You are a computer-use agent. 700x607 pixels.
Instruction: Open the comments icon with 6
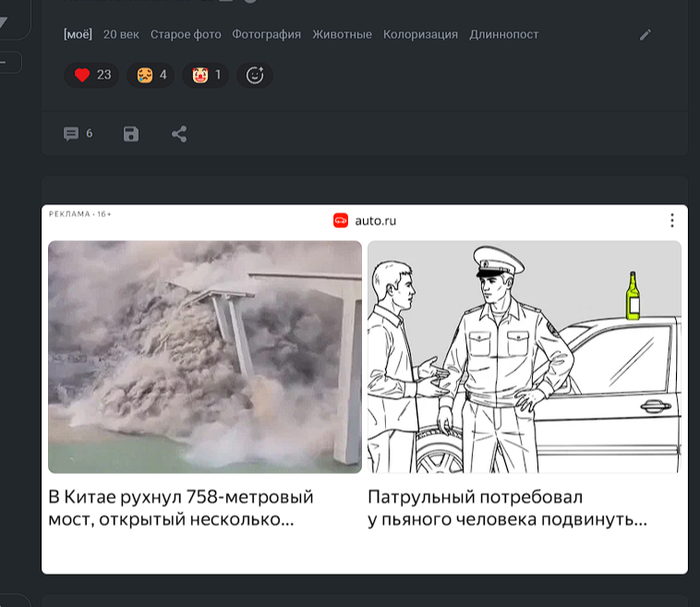tap(78, 133)
